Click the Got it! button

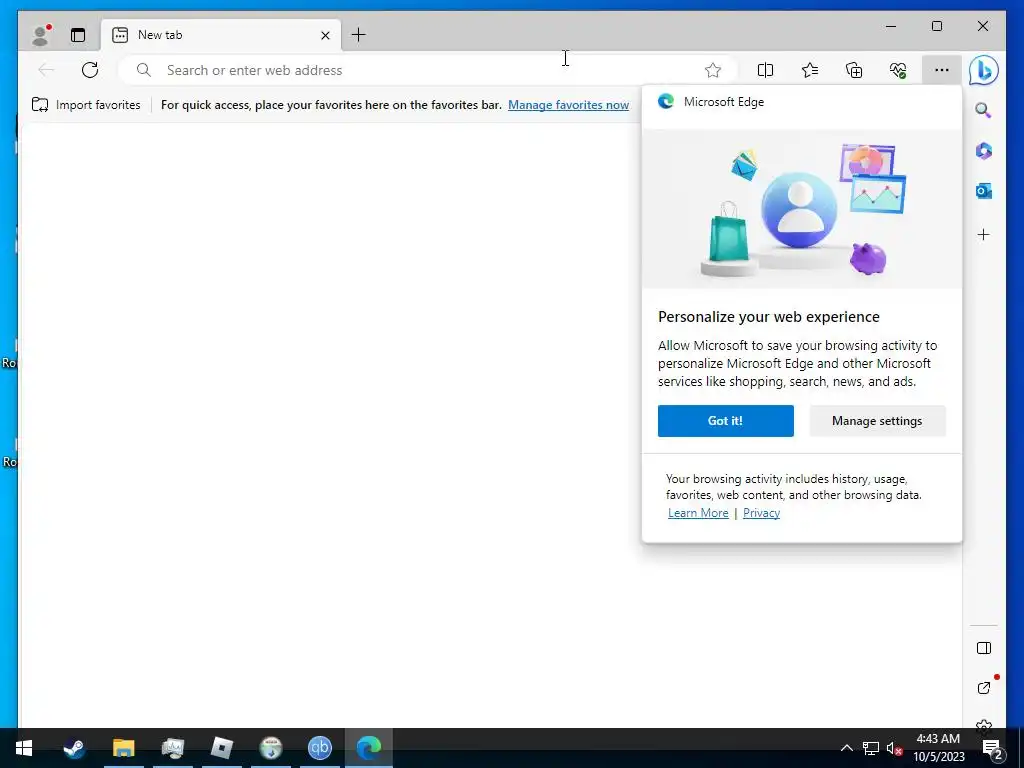coord(726,421)
